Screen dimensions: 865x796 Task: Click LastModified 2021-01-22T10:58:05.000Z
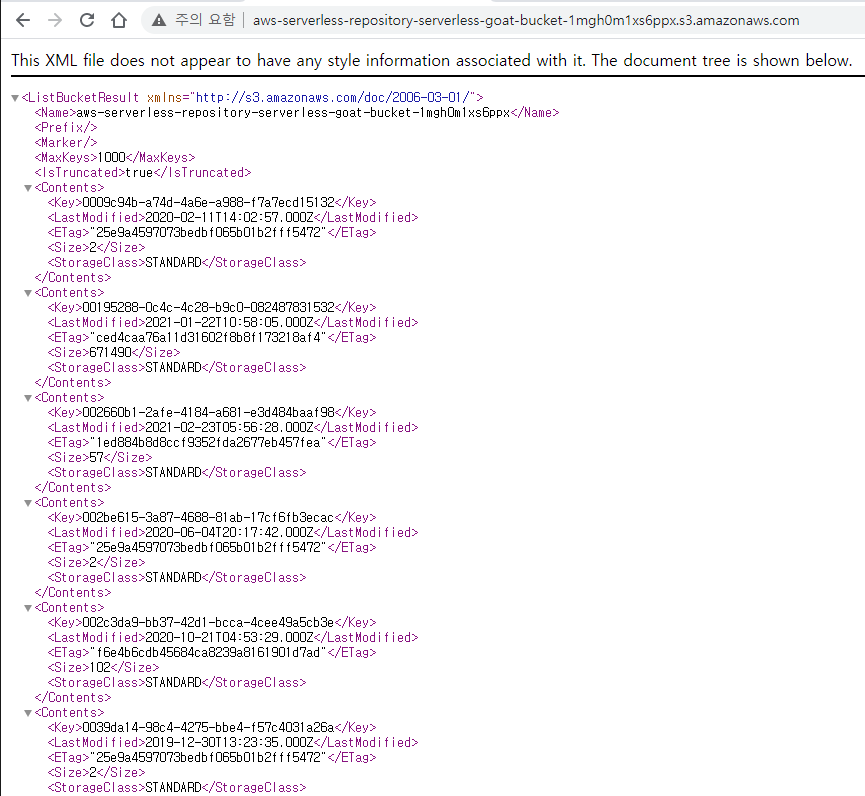229,322
